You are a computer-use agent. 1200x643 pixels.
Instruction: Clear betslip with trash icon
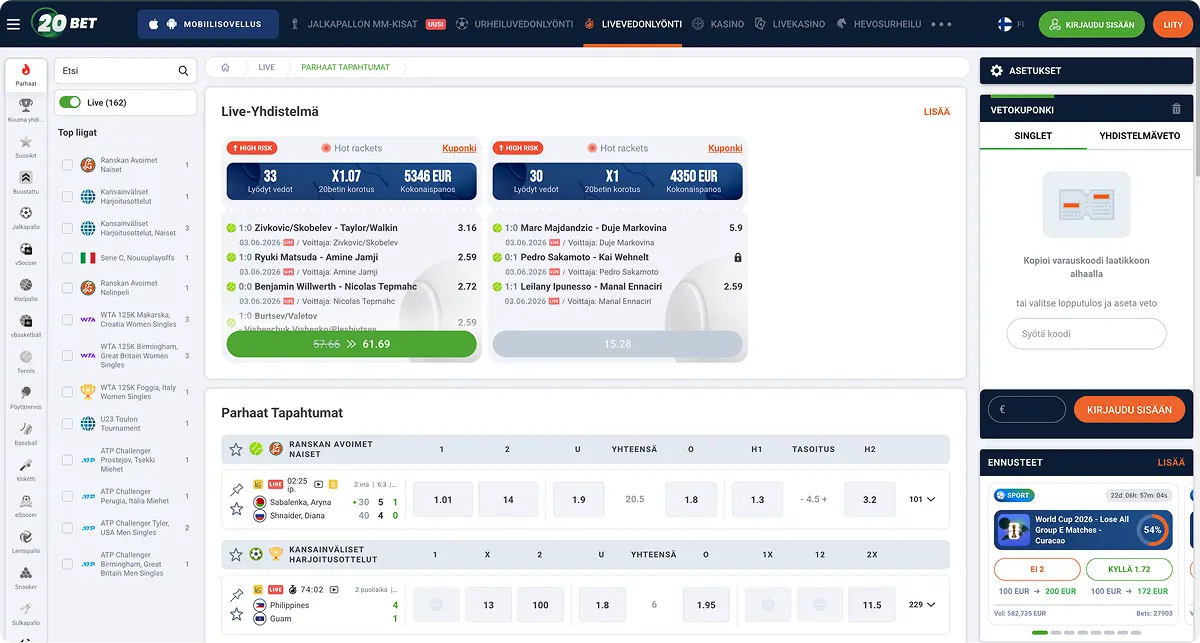[x=1176, y=109]
